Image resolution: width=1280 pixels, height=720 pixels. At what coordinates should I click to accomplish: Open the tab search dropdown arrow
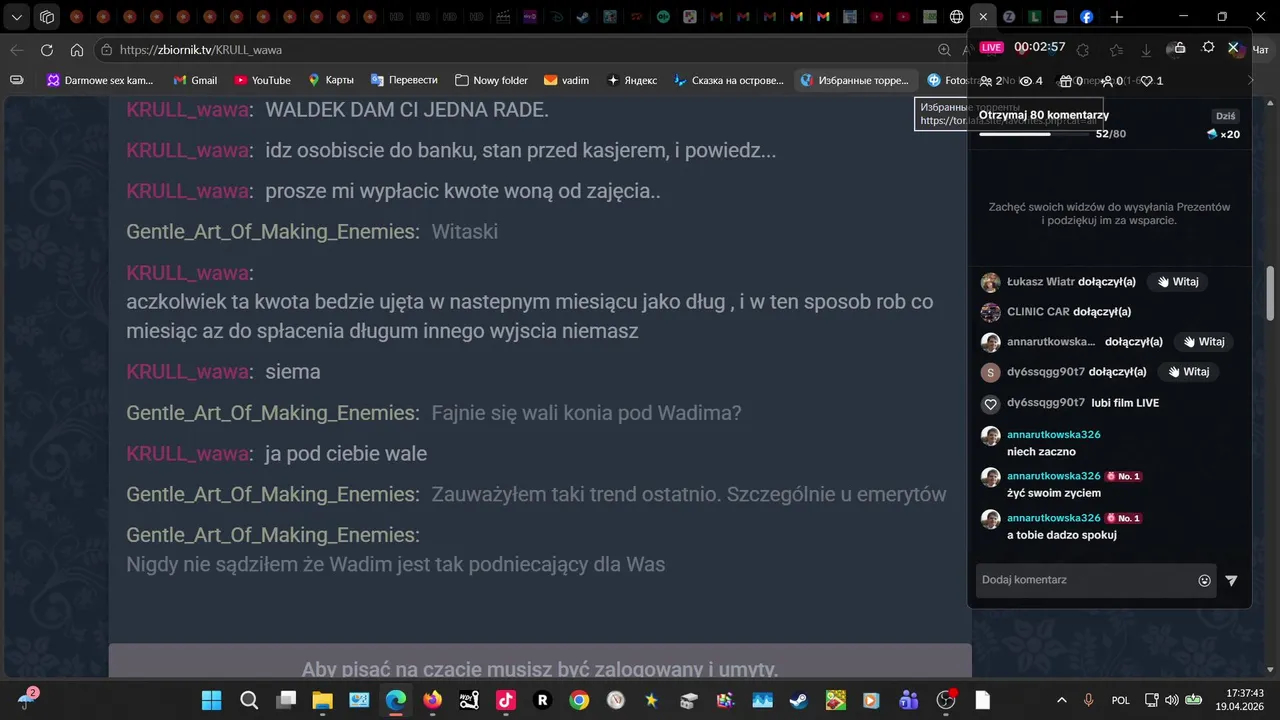coord(17,17)
